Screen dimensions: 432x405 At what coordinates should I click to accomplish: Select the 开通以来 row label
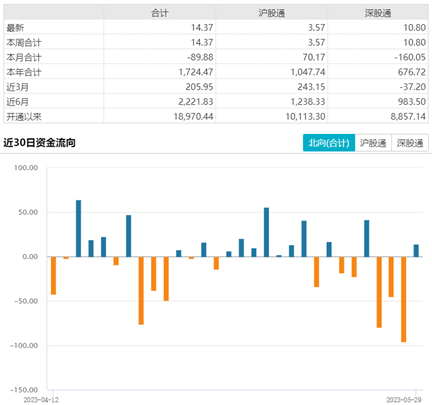pos(24,117)
